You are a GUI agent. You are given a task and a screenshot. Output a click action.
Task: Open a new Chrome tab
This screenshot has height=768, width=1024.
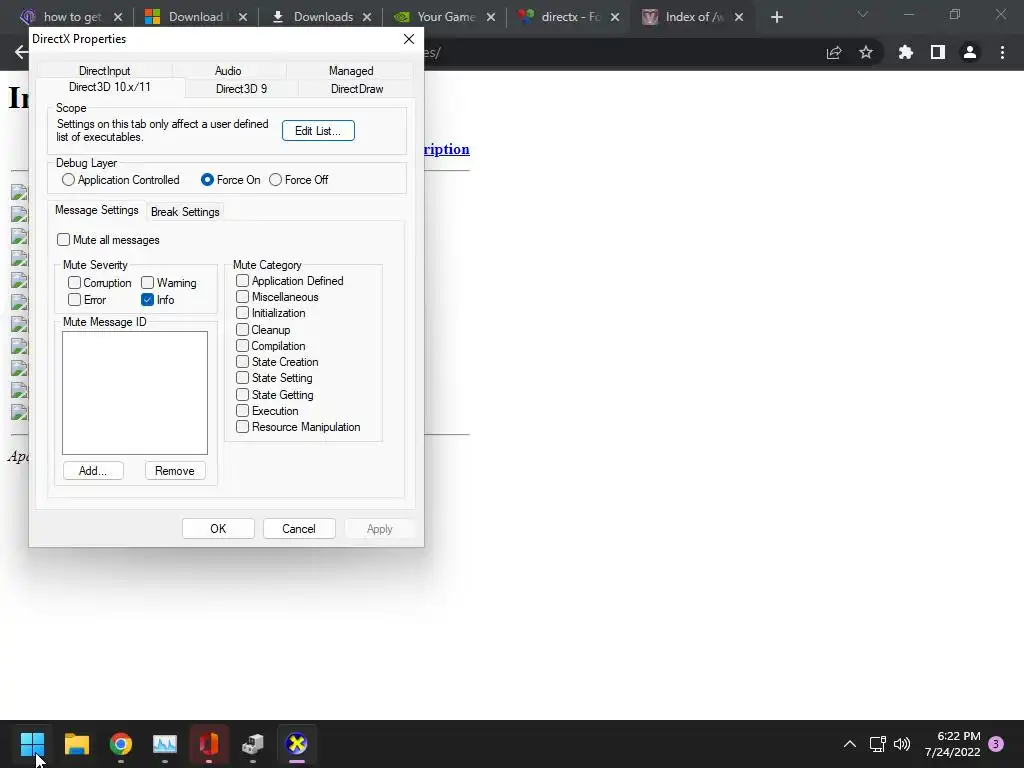pos(776,17)
